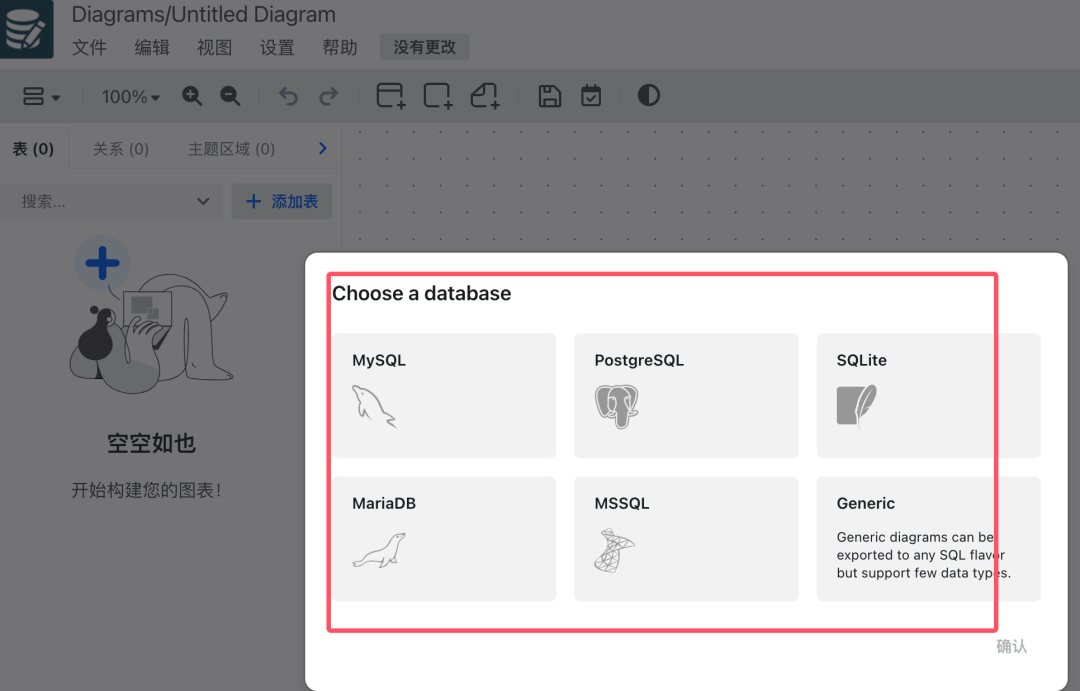Click the zoom out magnifier icon
This screenshot has width=1080, height=691.
pyautogui.click(x=230, y=96)
